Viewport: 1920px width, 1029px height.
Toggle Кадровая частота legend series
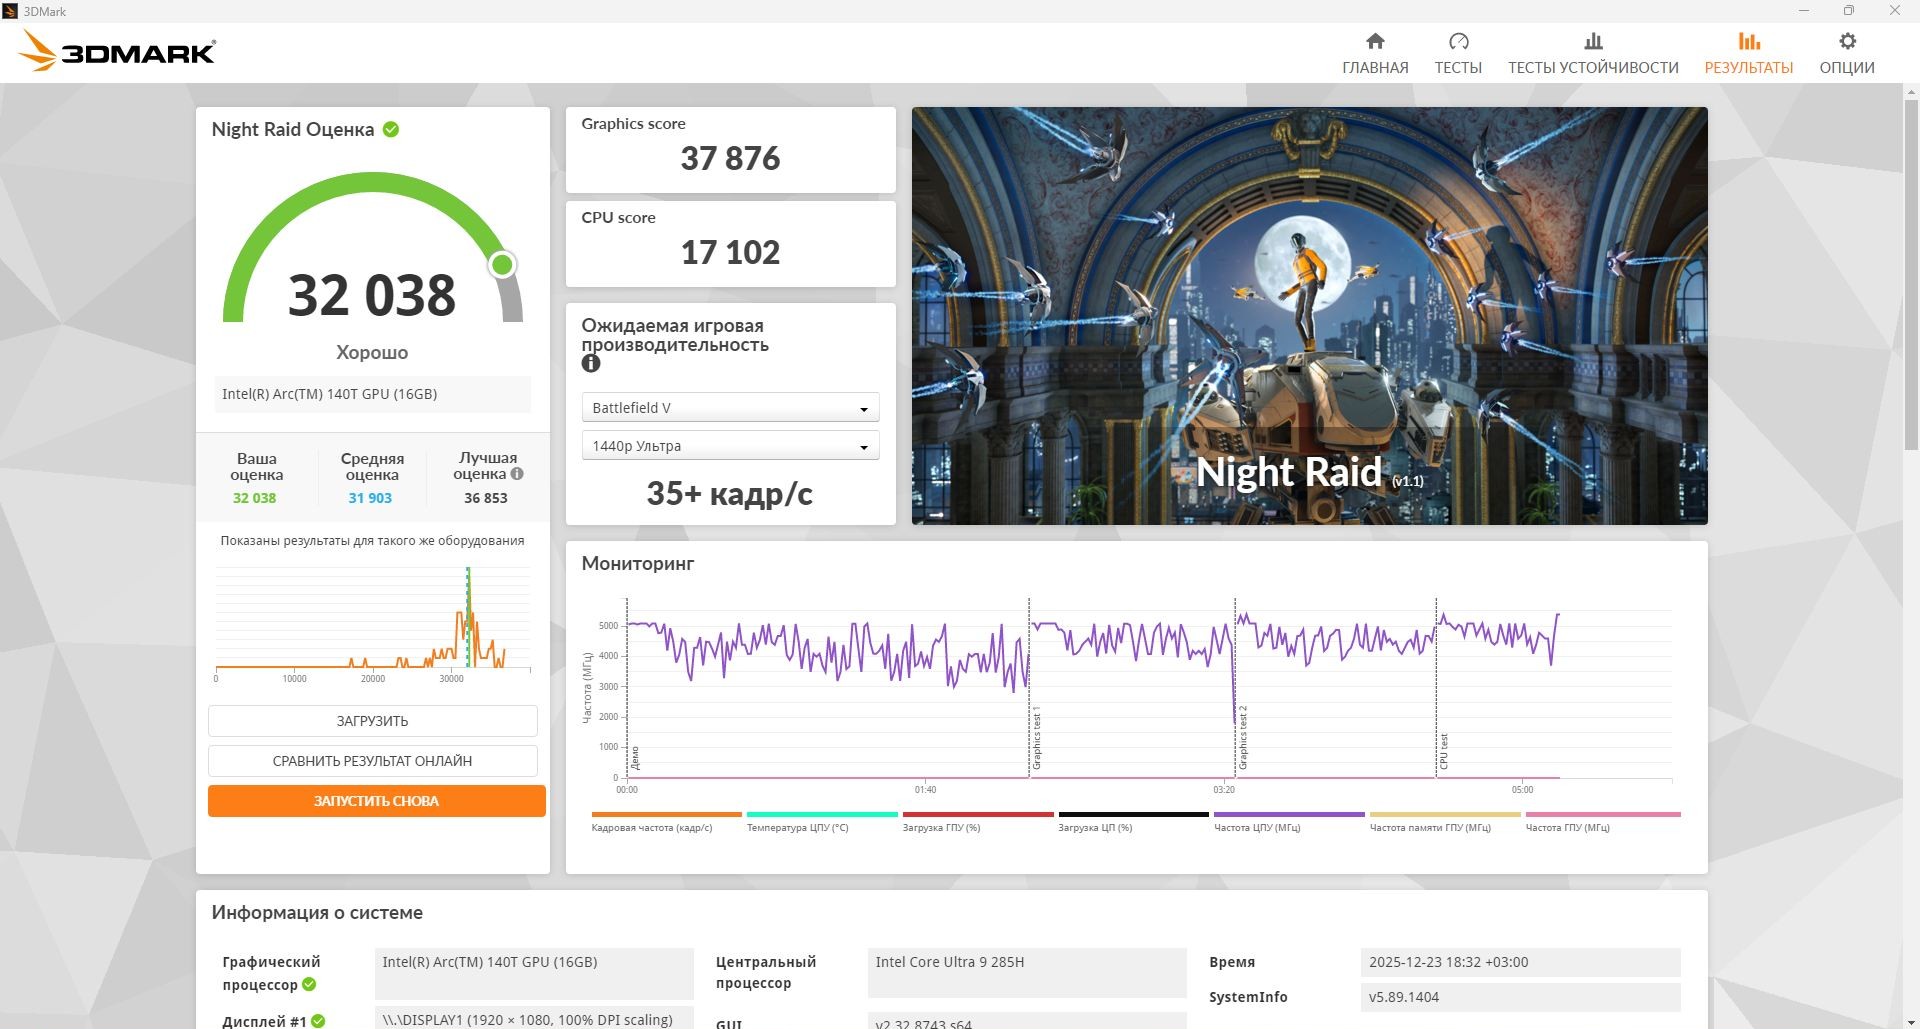tap(666, 822)
